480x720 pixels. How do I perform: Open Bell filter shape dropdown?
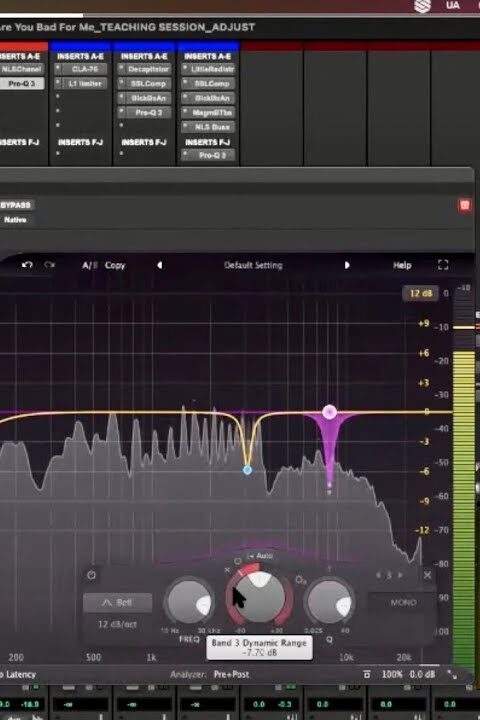click(118, 602)
